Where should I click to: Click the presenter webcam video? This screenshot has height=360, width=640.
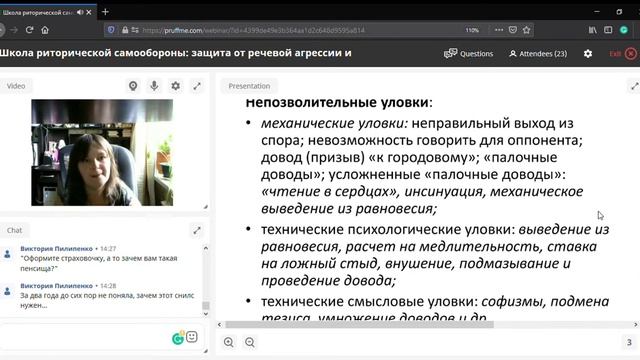point(102,152)
